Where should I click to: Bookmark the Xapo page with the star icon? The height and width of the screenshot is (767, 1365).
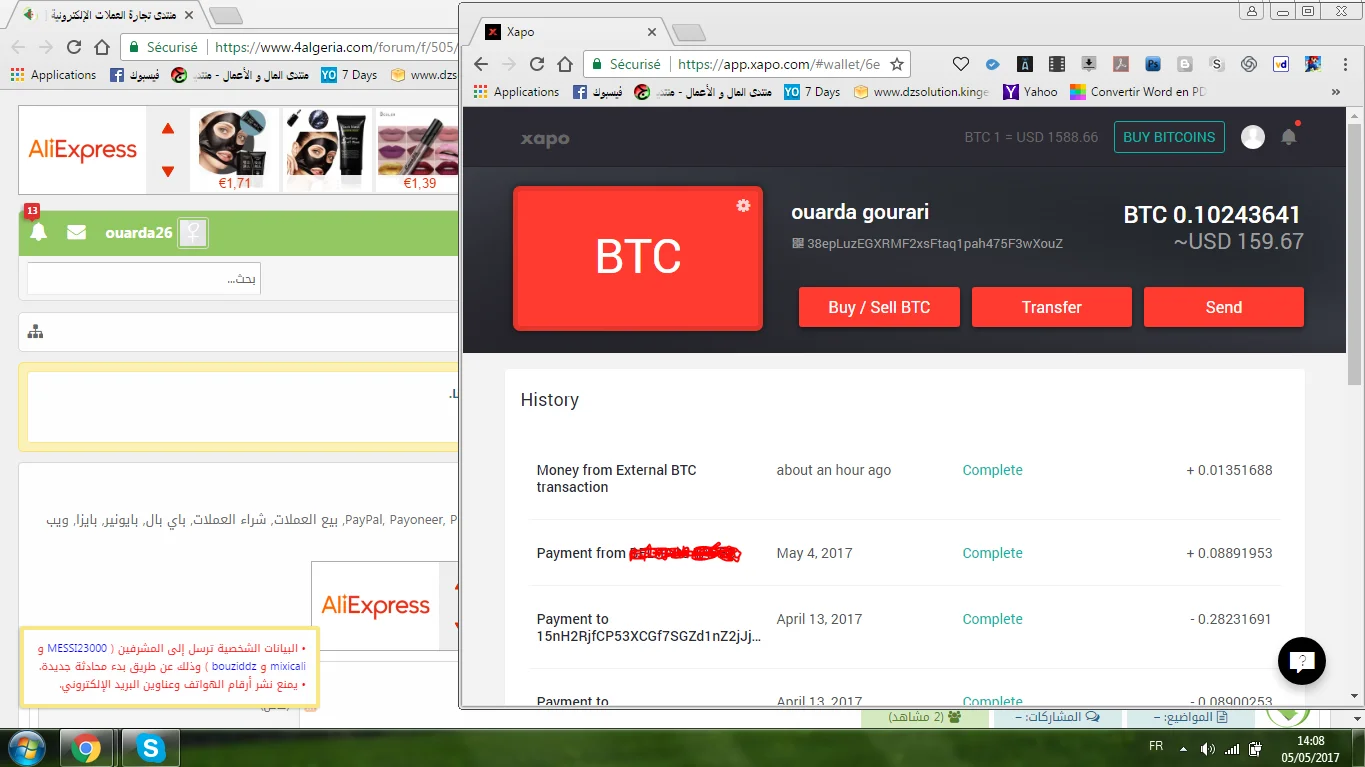click(897, 64)
